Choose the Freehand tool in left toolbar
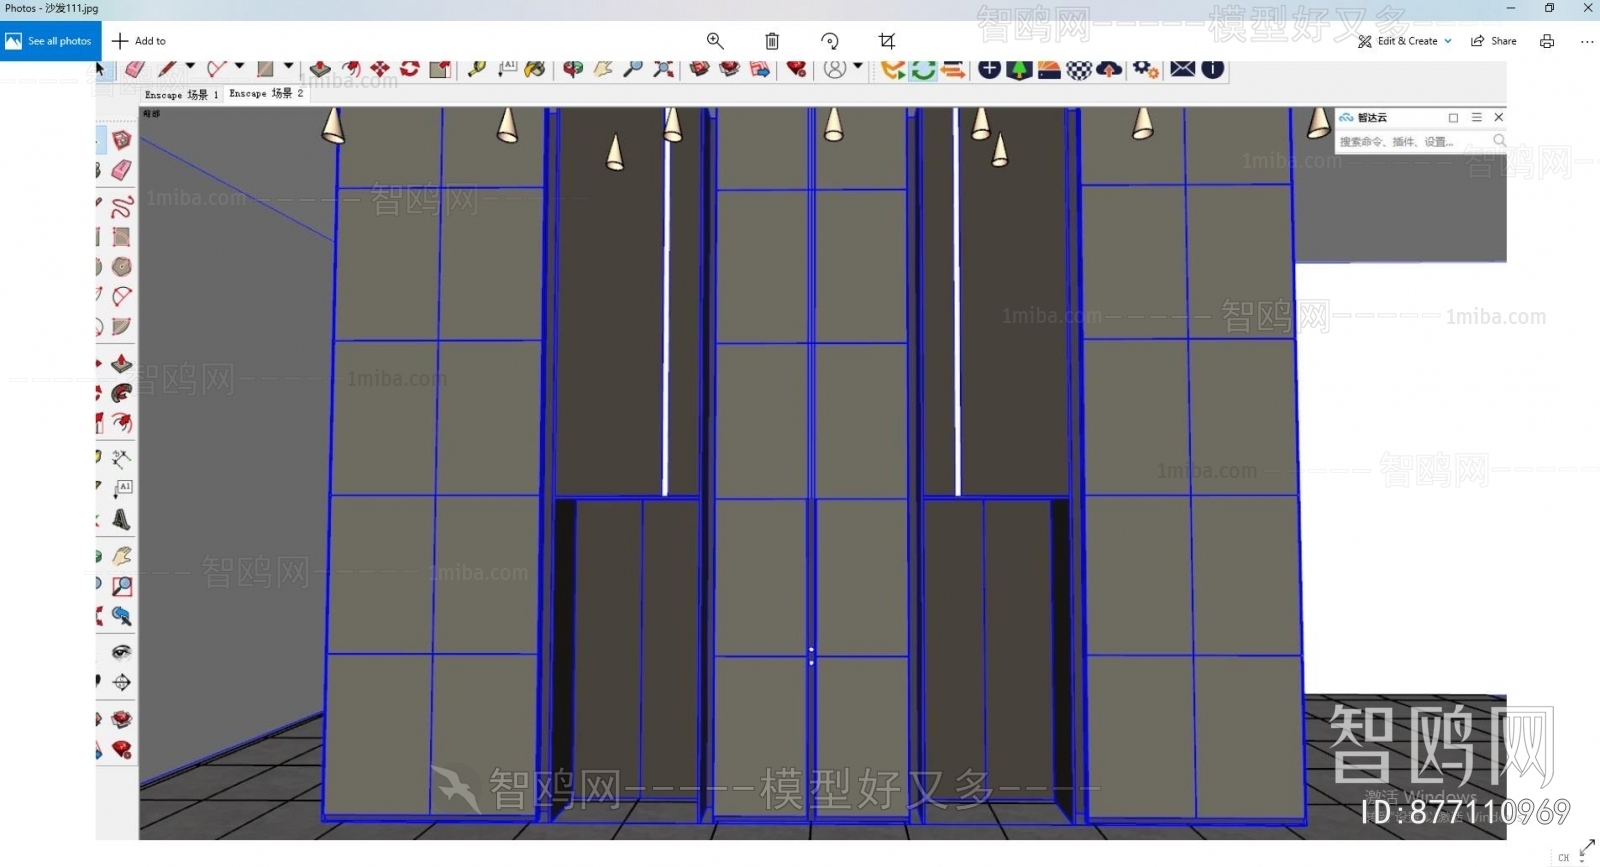This screenshot has height=867, width=1600. [122, 207]
